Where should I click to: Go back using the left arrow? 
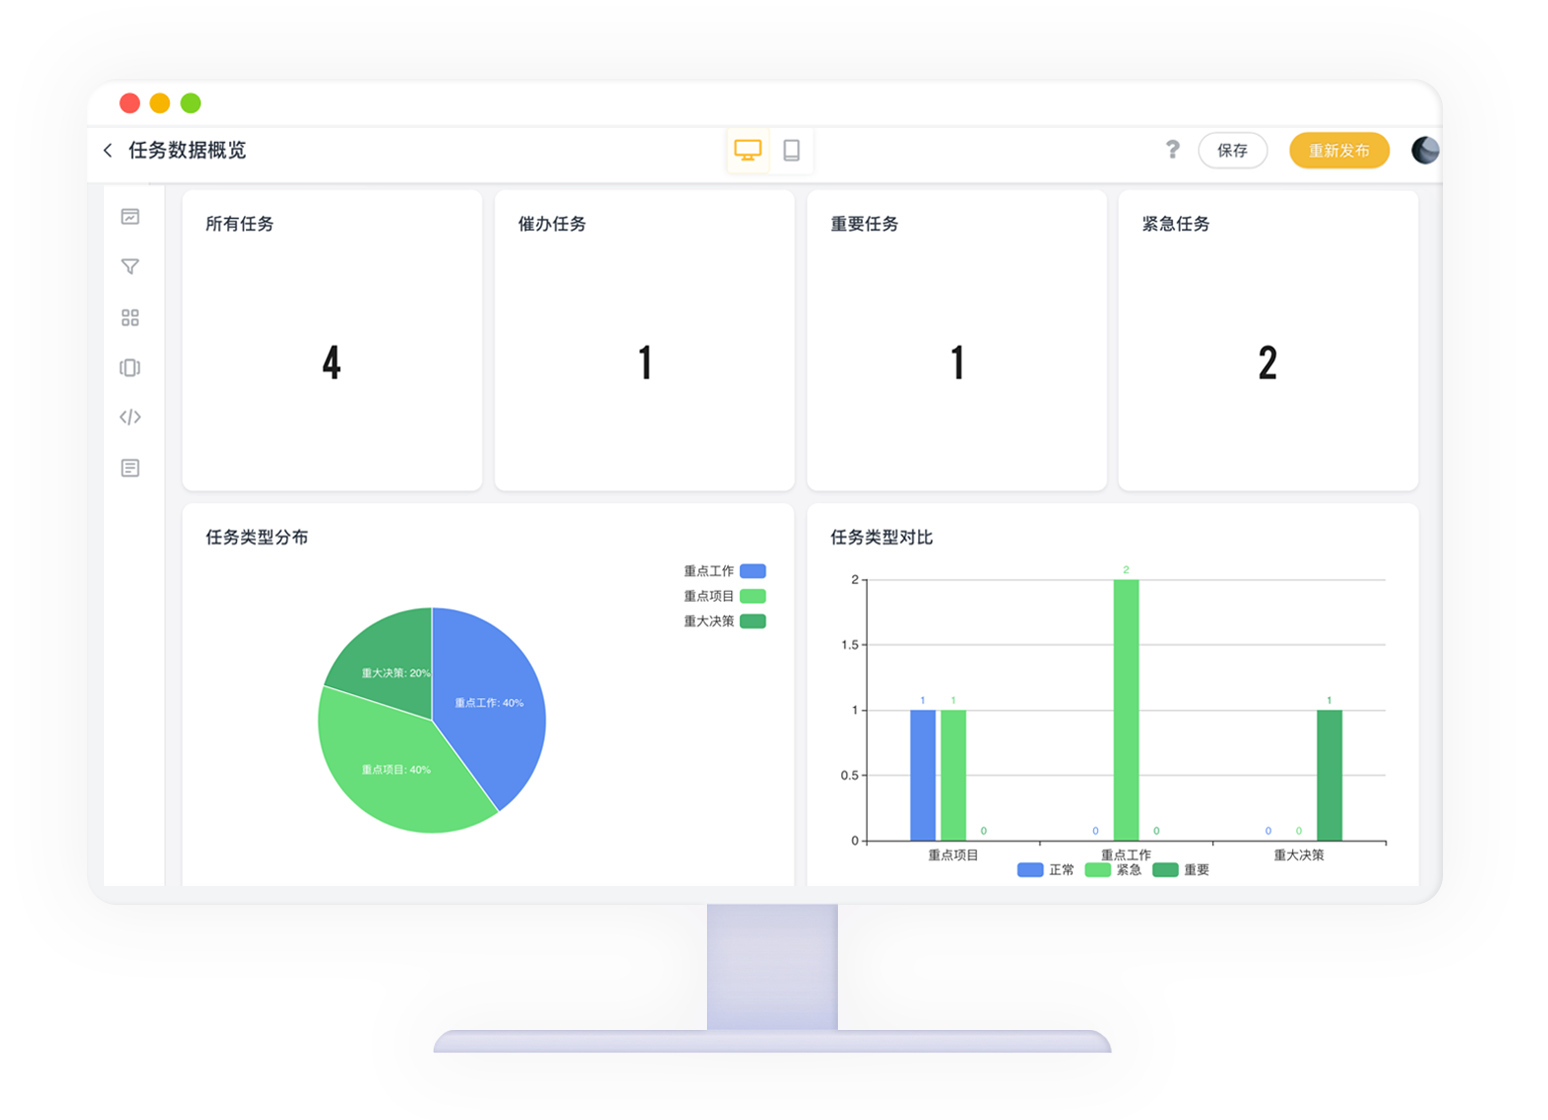pyautogui.click(x=108, y=150)
